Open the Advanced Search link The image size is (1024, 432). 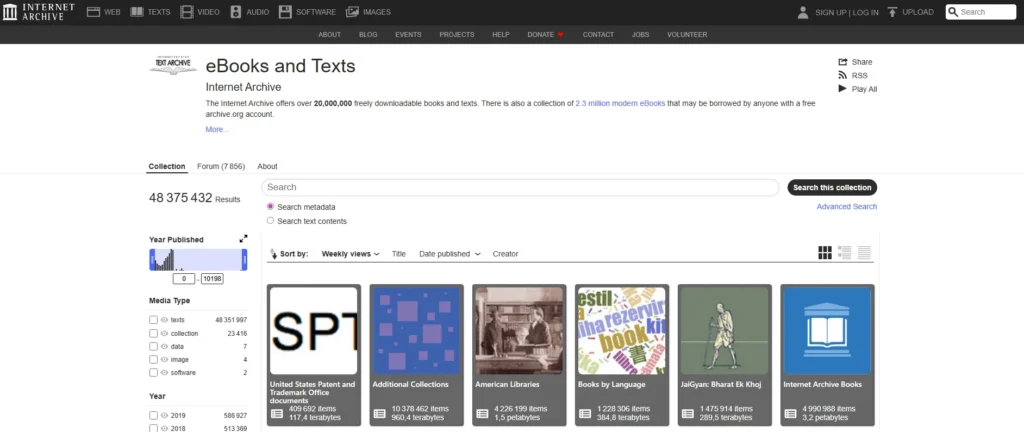point(846,206)
